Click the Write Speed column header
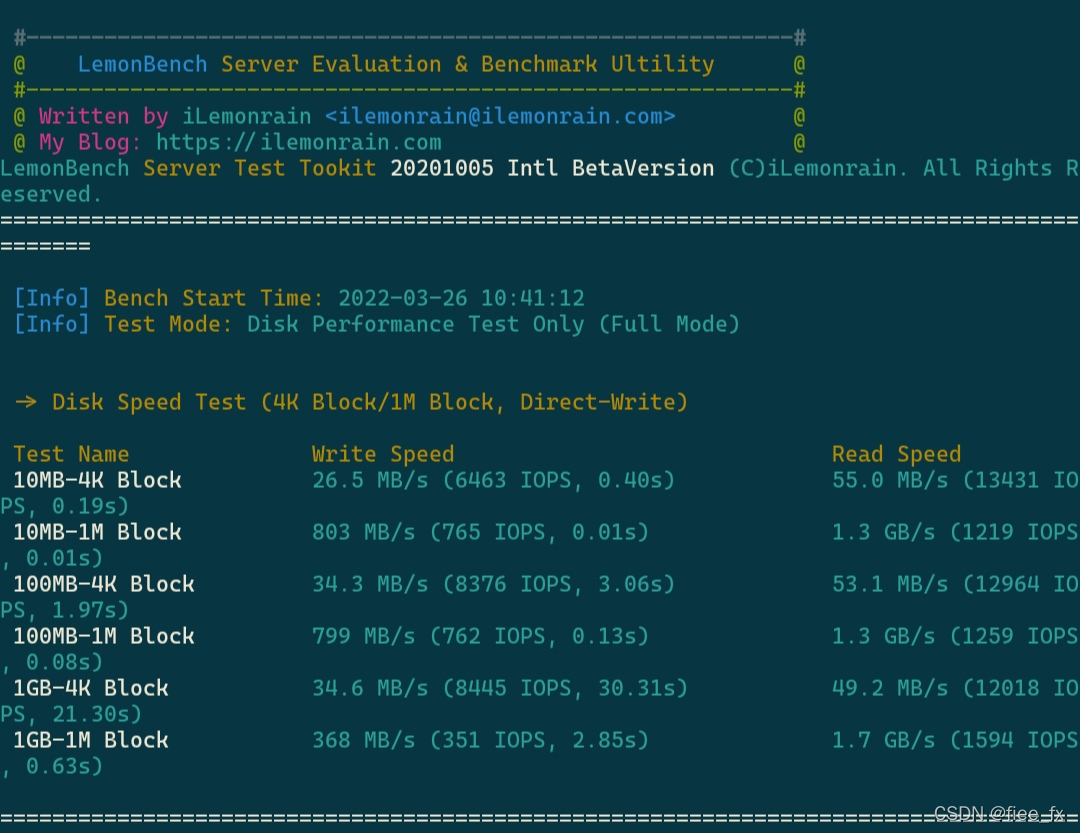The height and width of the screenshot is (833, 1080). tap(383, 454)
